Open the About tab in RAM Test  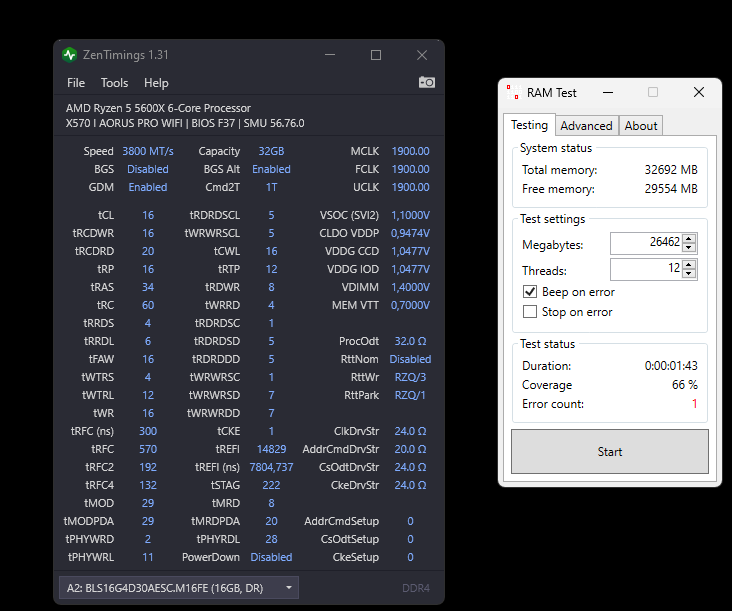(641, 126)
